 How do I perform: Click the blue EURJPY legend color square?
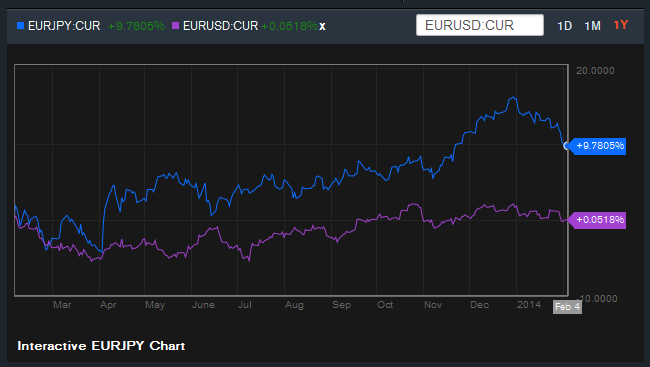(x=20, y=26)
